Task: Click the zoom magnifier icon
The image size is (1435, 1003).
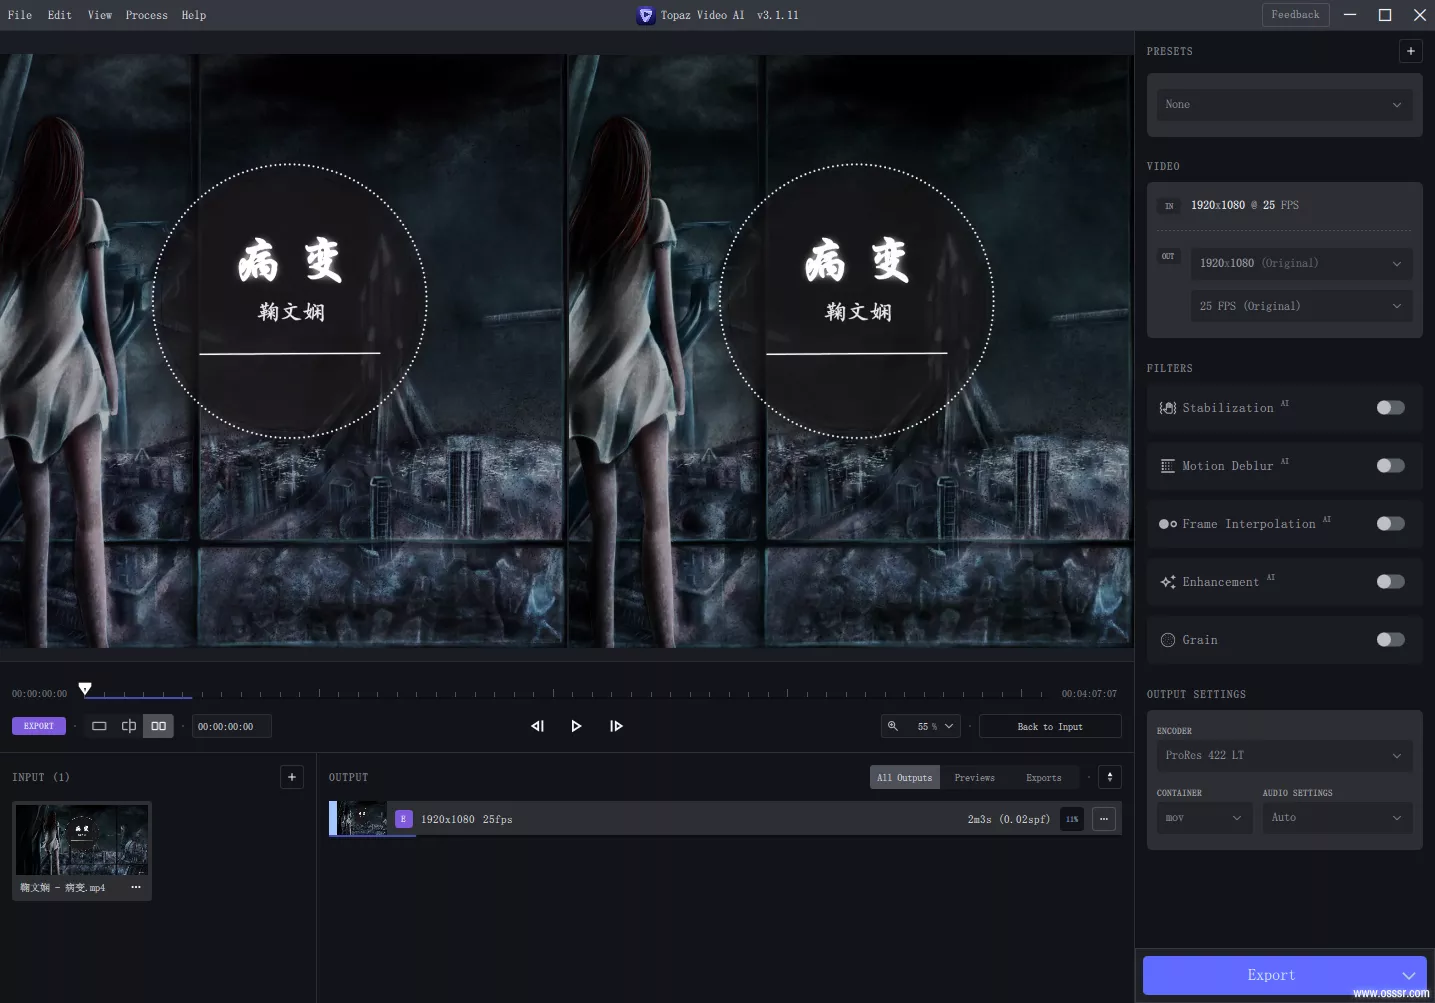Action: tap(893, 726)
